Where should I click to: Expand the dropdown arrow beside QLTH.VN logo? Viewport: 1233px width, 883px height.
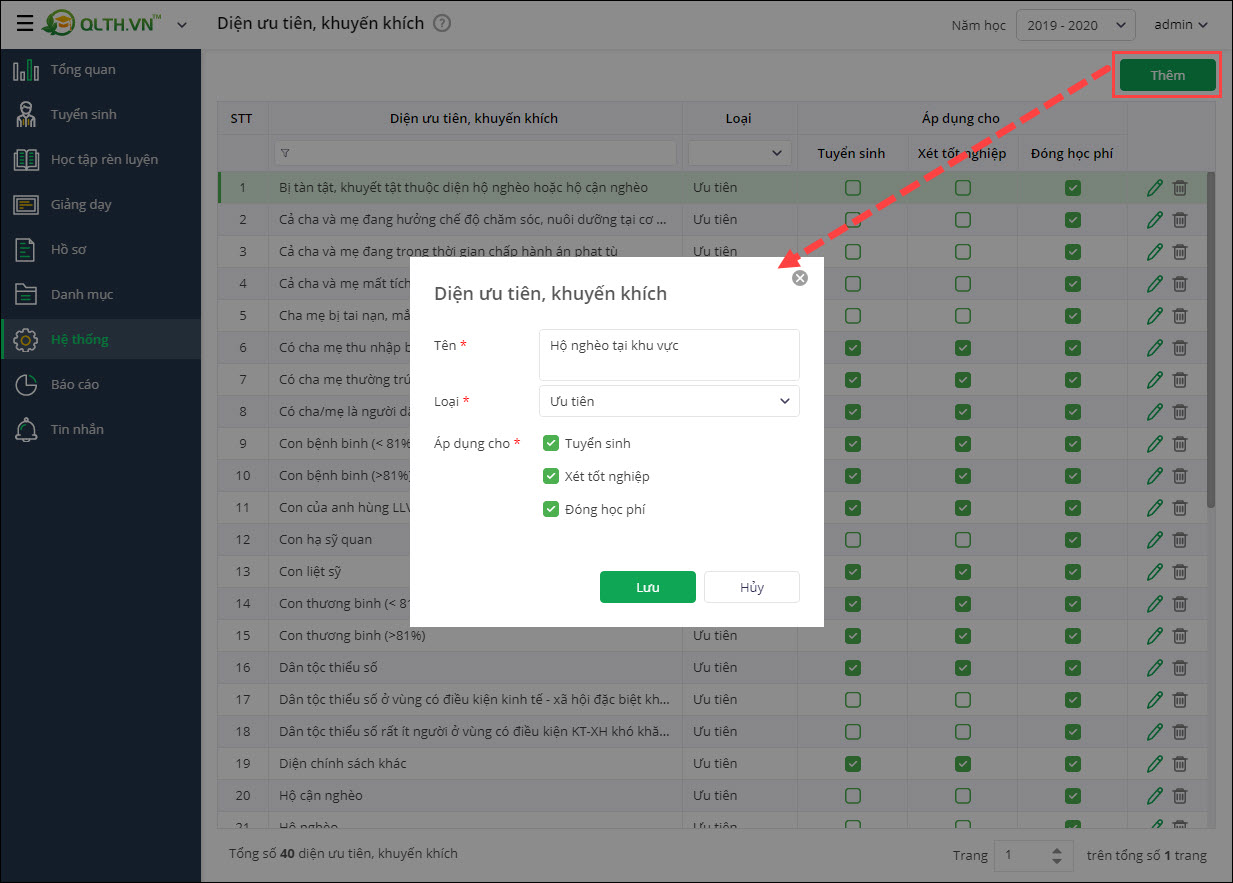181,25
